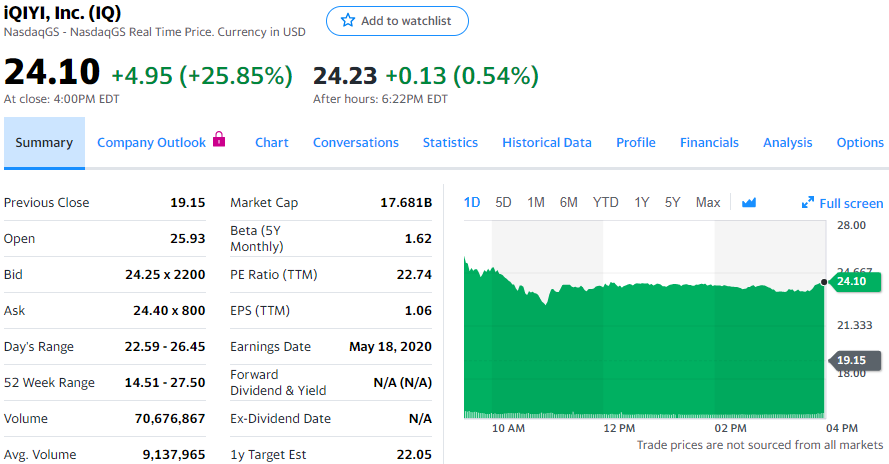The height and width of the screenshot is (464, 889).
Task: Select the 1D chart range
Action: click(472, 203)
